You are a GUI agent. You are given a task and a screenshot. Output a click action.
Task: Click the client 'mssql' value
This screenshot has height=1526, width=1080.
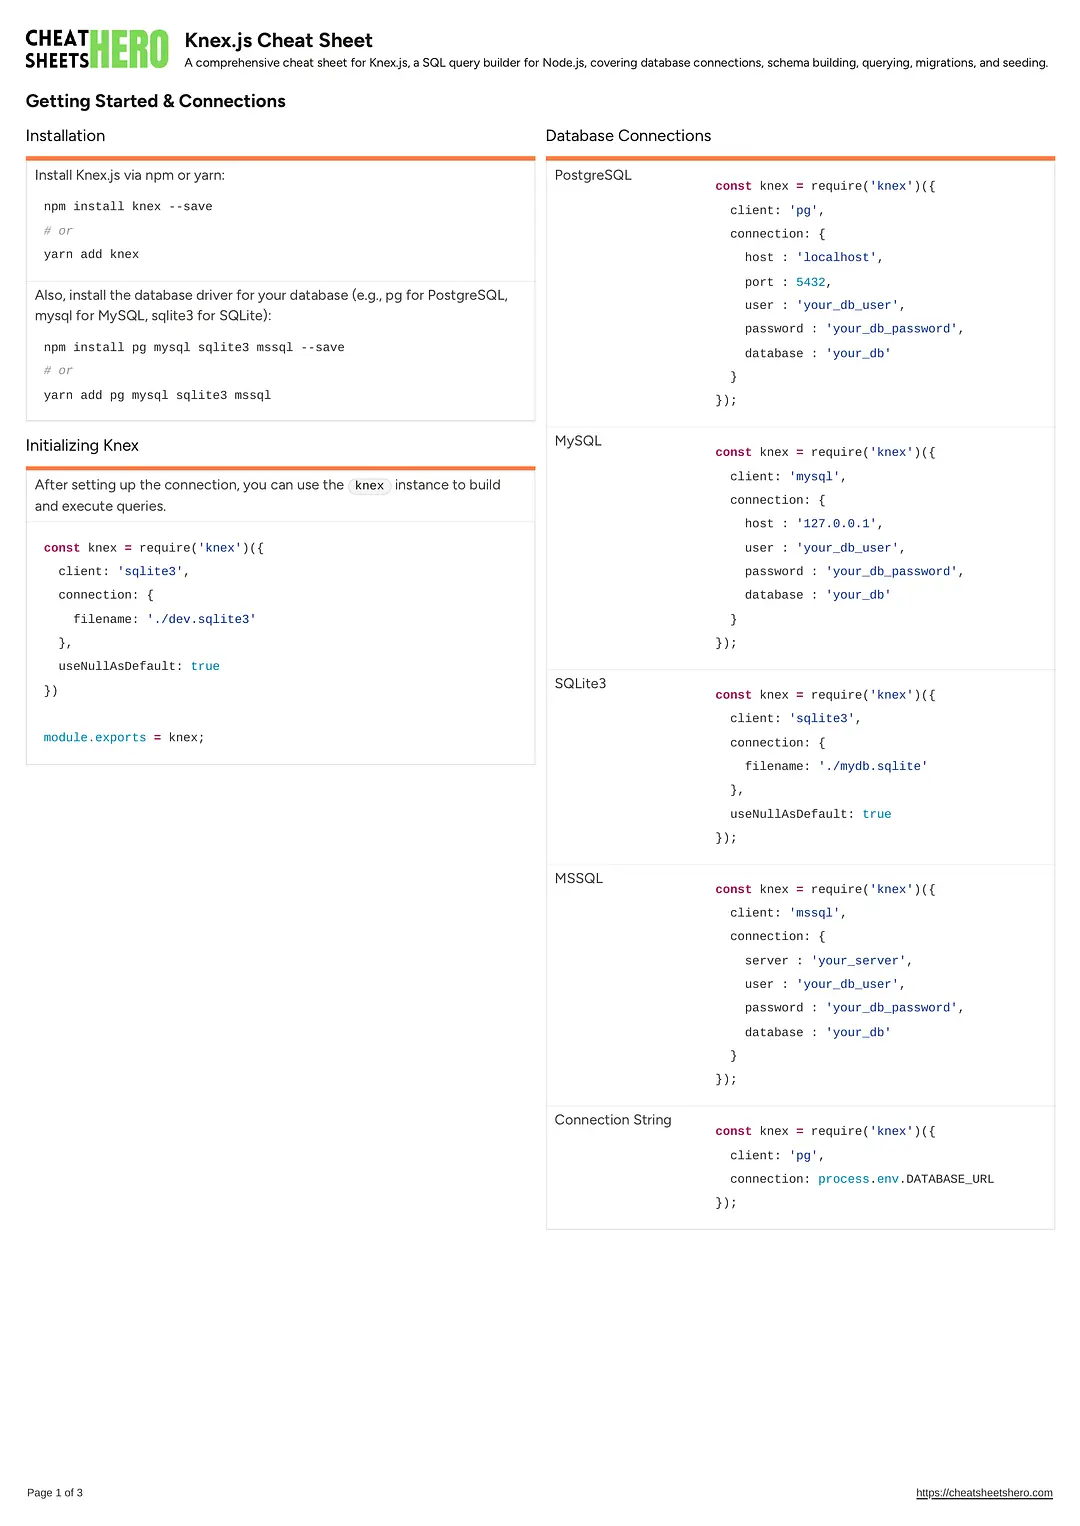(x=815, y=913)
